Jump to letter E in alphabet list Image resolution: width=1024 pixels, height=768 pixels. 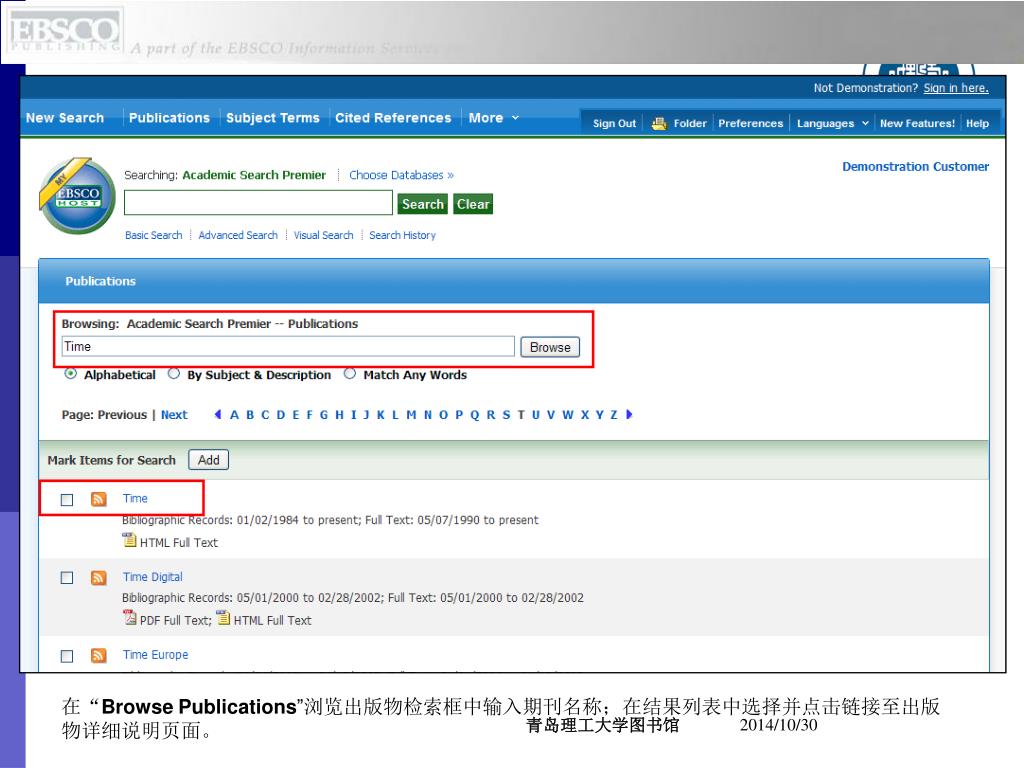(296, 415)
